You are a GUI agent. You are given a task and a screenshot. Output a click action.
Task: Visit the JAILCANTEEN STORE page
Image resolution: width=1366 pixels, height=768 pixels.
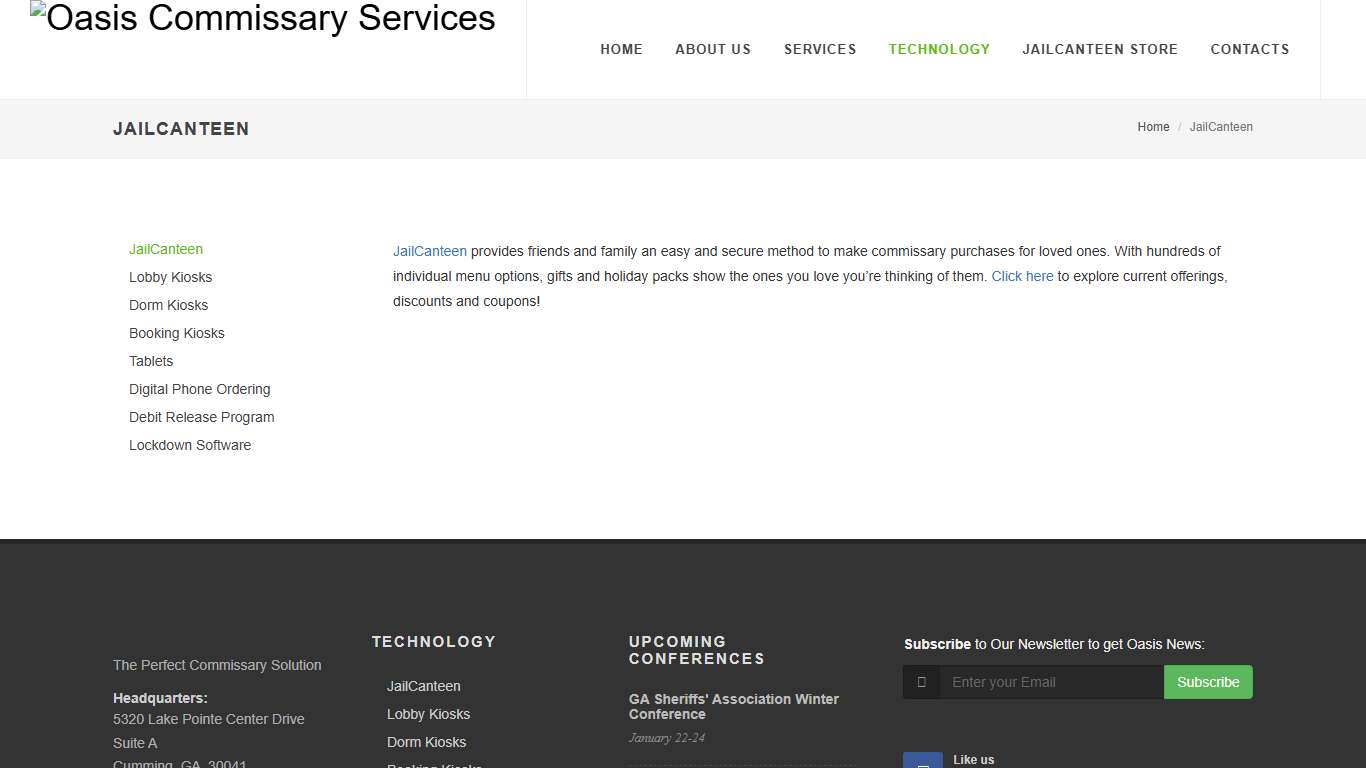click(x=1100, y=49)
